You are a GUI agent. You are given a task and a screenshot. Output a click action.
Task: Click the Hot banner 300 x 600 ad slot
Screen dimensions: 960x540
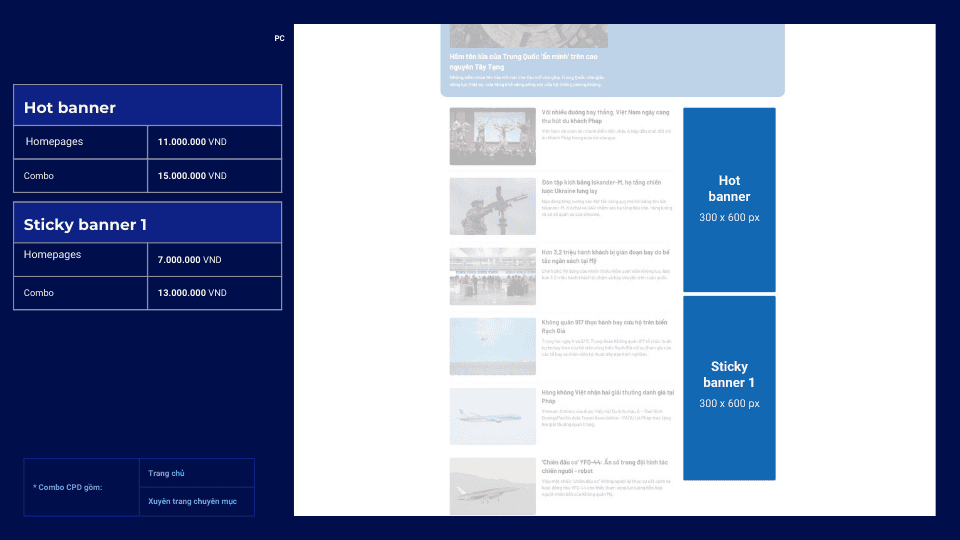729,199
